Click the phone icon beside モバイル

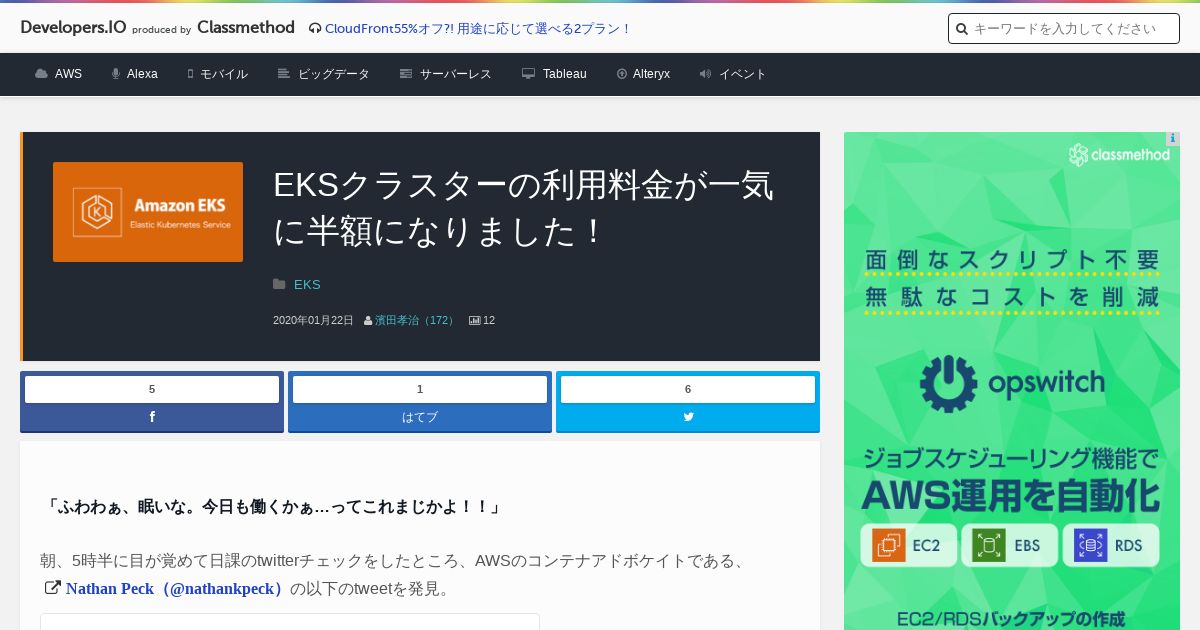190,74
